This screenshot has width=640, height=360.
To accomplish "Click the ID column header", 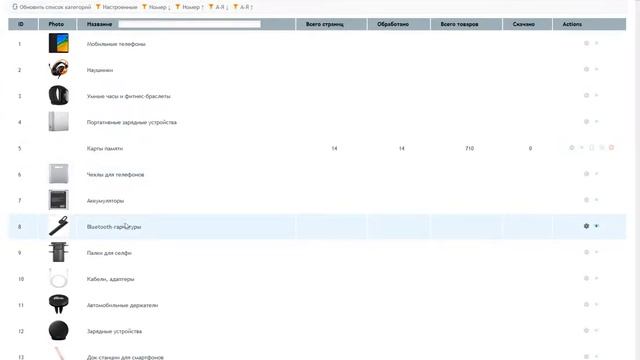I will [x=23, y=24].
